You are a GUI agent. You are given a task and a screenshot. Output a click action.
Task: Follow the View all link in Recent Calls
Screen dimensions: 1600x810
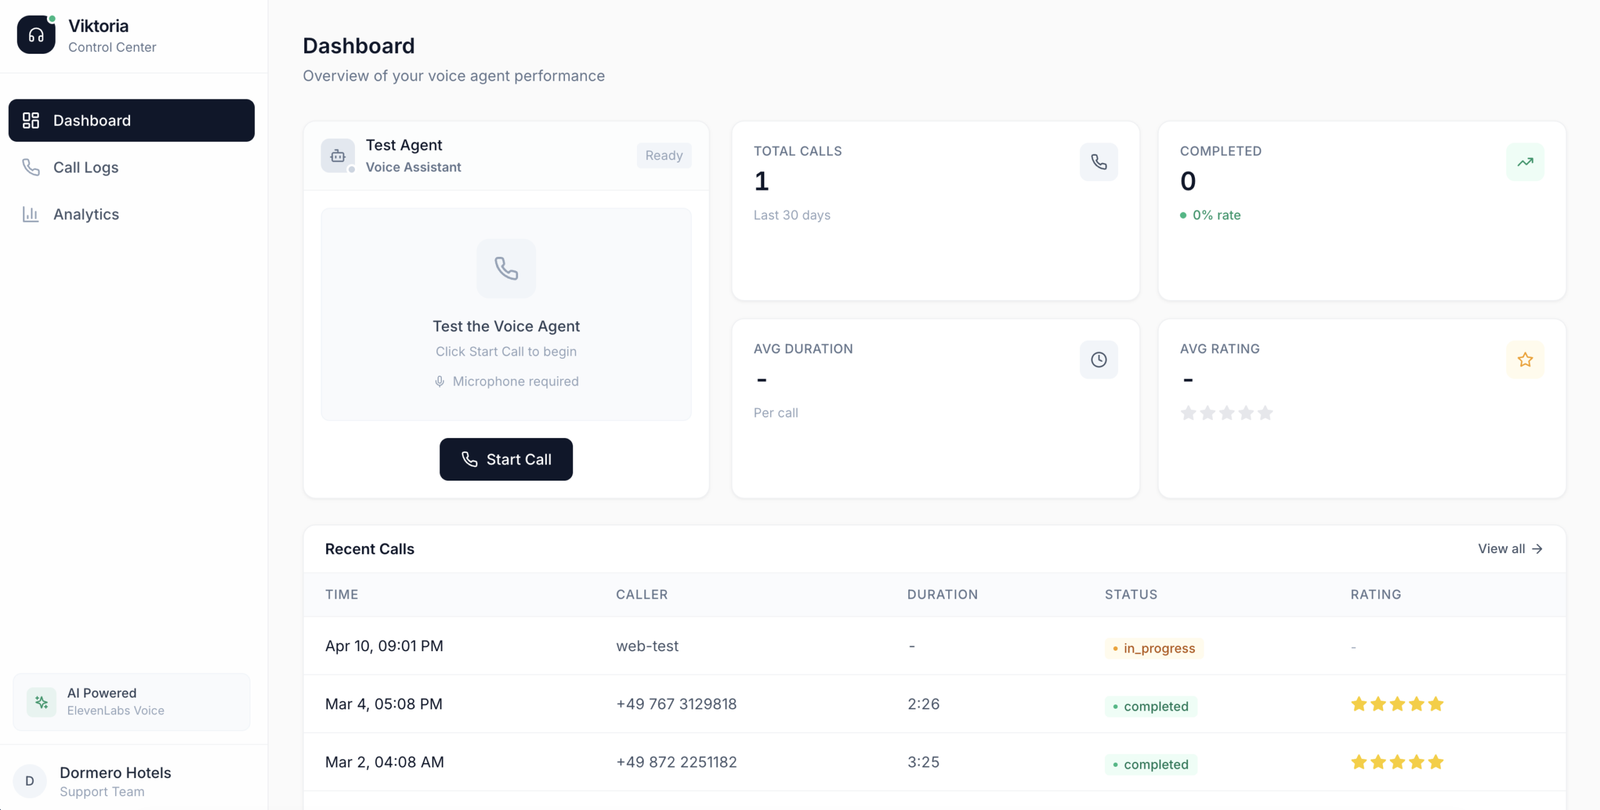pyautogui.click(x=1509, y=549)
